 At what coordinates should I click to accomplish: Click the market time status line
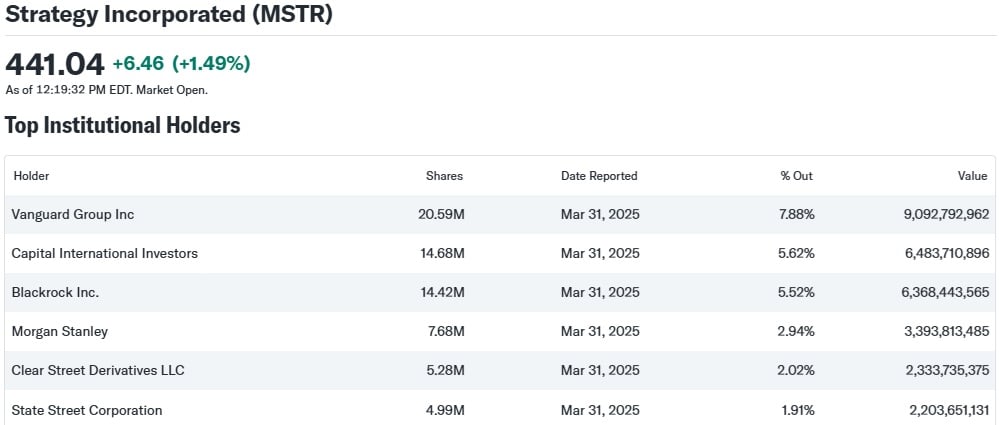point(107,90)
